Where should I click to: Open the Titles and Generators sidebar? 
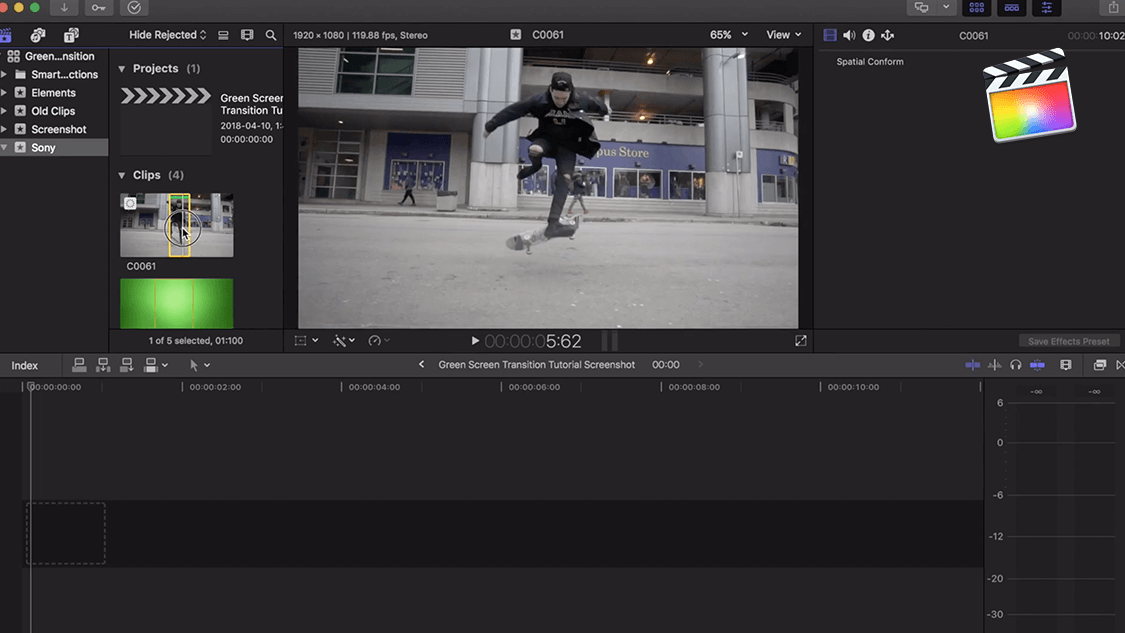(71, 35)
